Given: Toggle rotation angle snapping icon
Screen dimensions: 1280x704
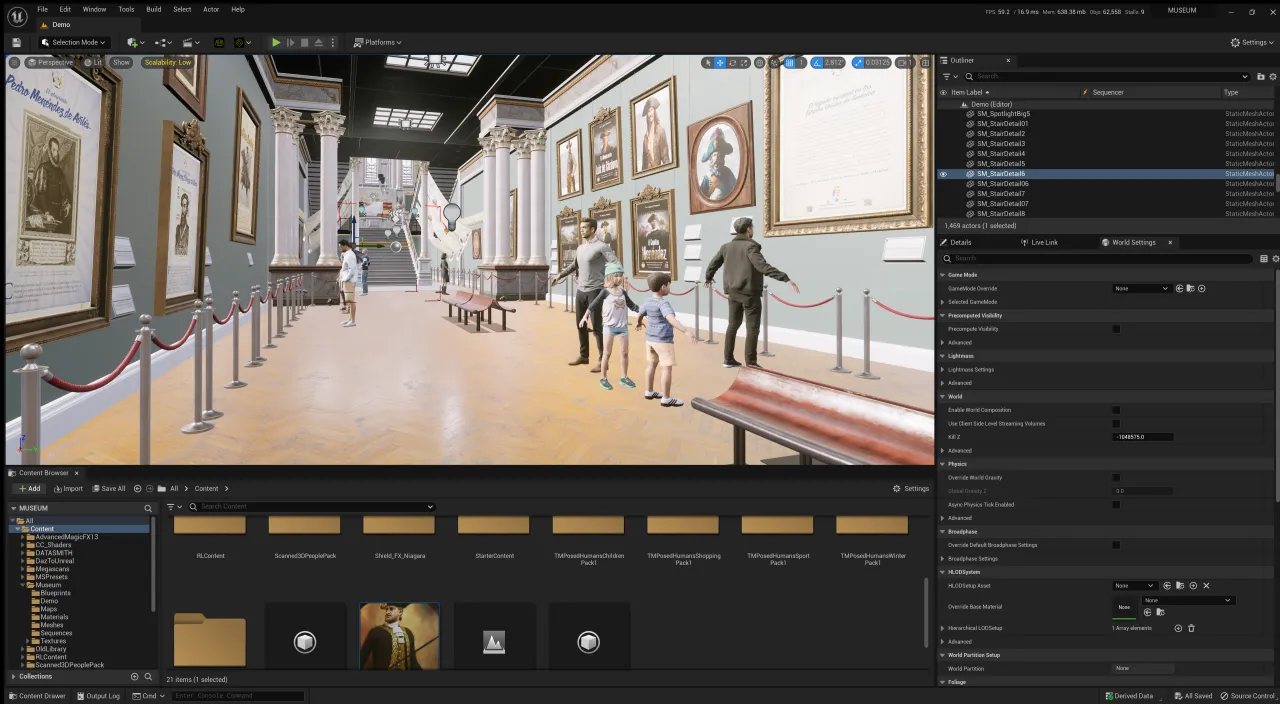Looking at the screenshot, I should point(817,62).
